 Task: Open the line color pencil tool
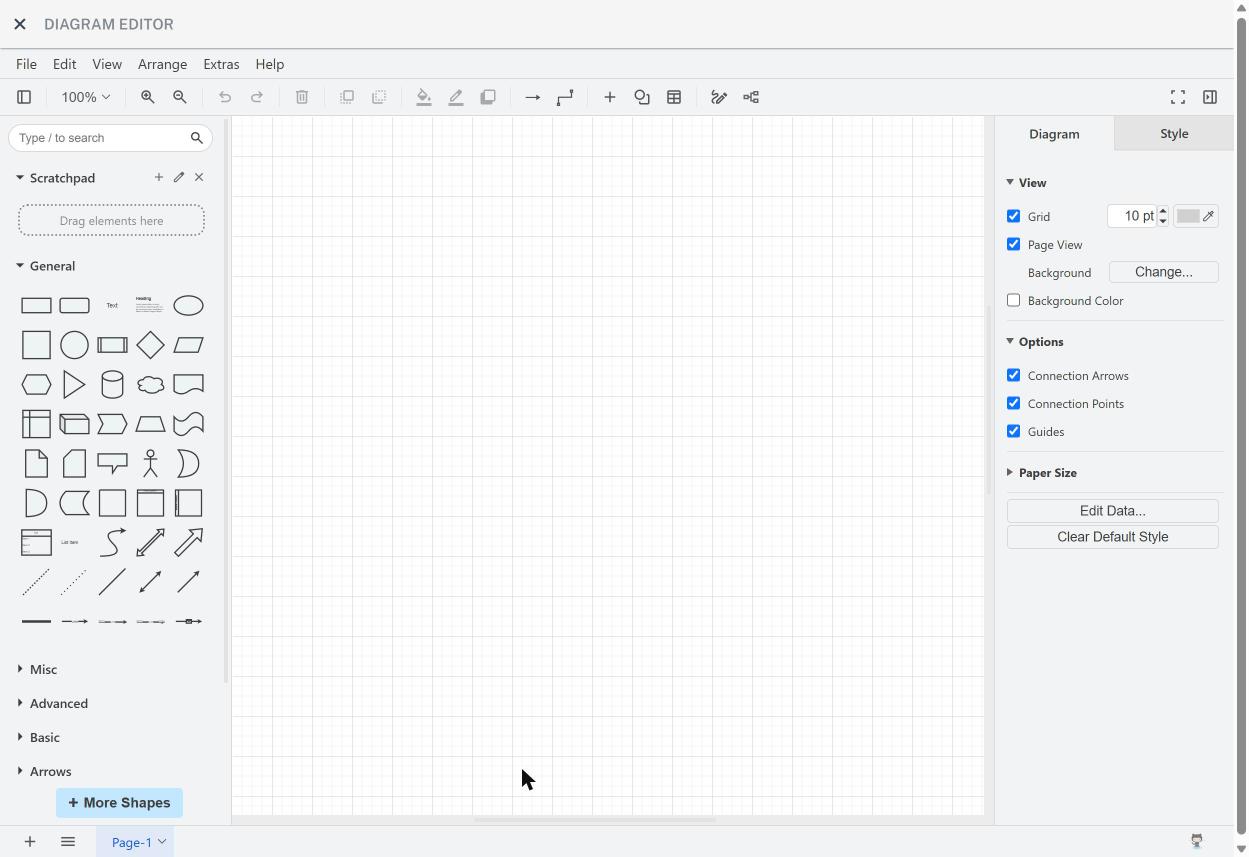click(456, 97)
